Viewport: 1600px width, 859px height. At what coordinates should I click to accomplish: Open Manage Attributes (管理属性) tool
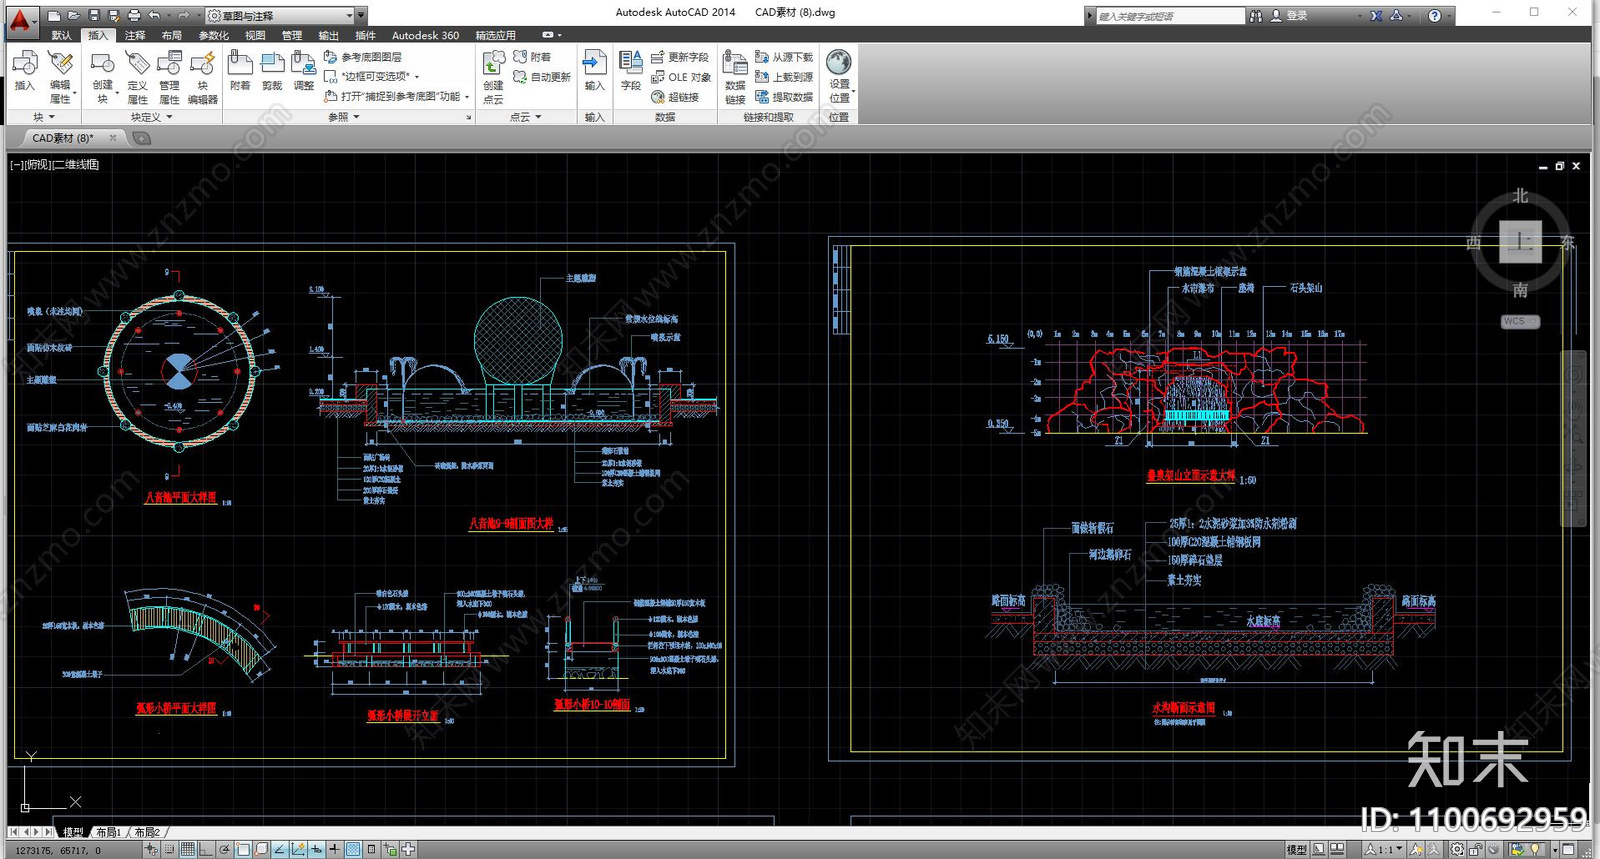pos(169,76)
